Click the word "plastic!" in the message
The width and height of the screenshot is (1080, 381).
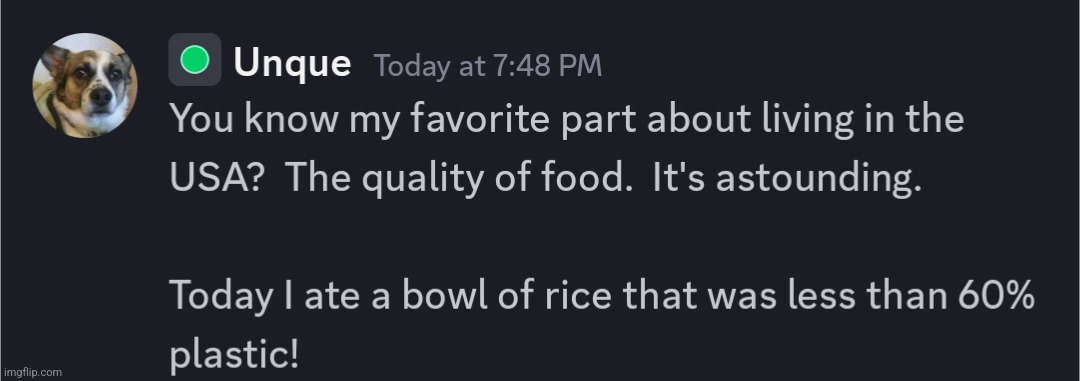pyautogui.click(x=234, y=355)
